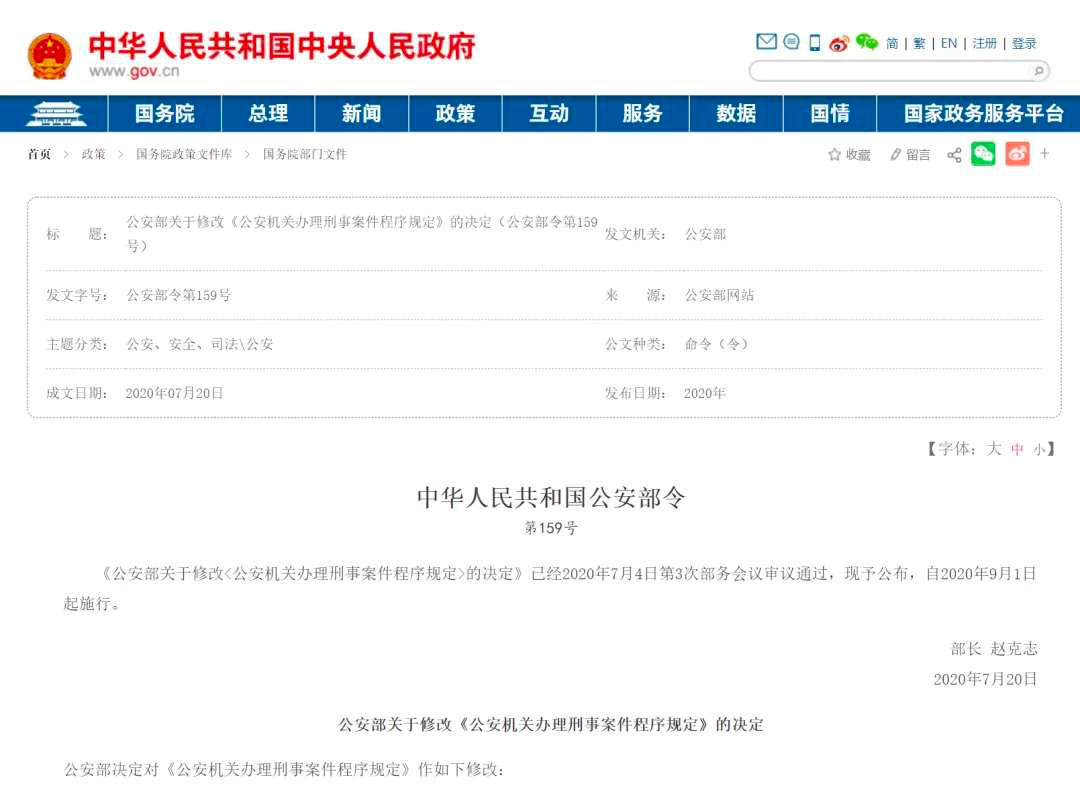Screen dimensions: 1080x792
Task: Open the email subscription envelope icon
Action: 765,43
